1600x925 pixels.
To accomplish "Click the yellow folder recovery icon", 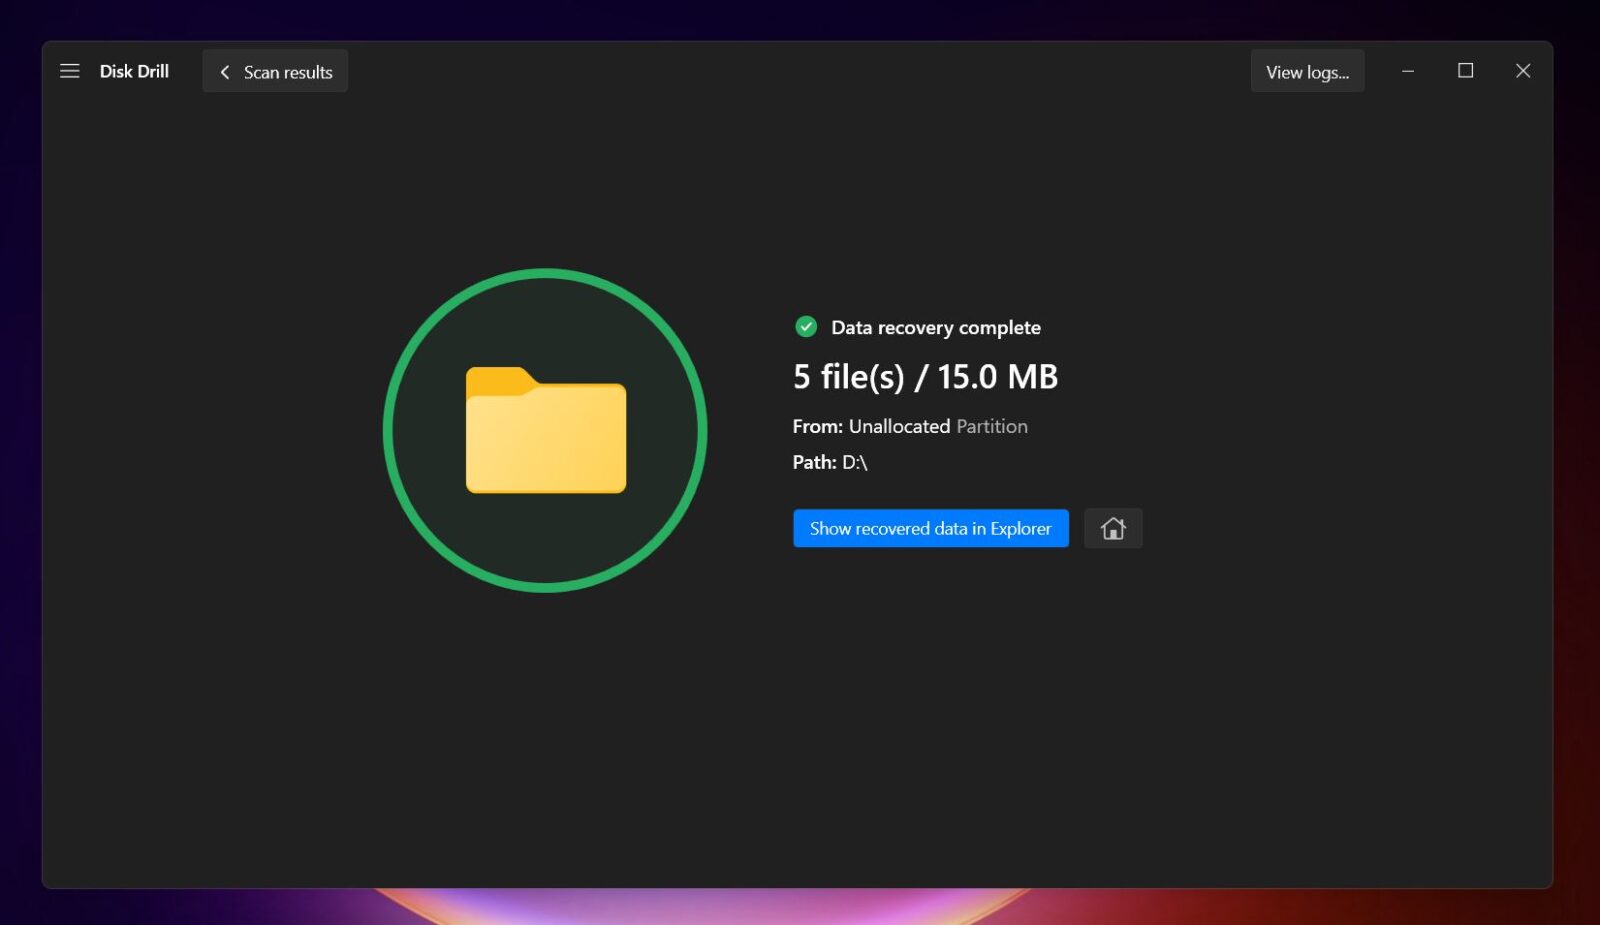I will [x=545, y=433].
